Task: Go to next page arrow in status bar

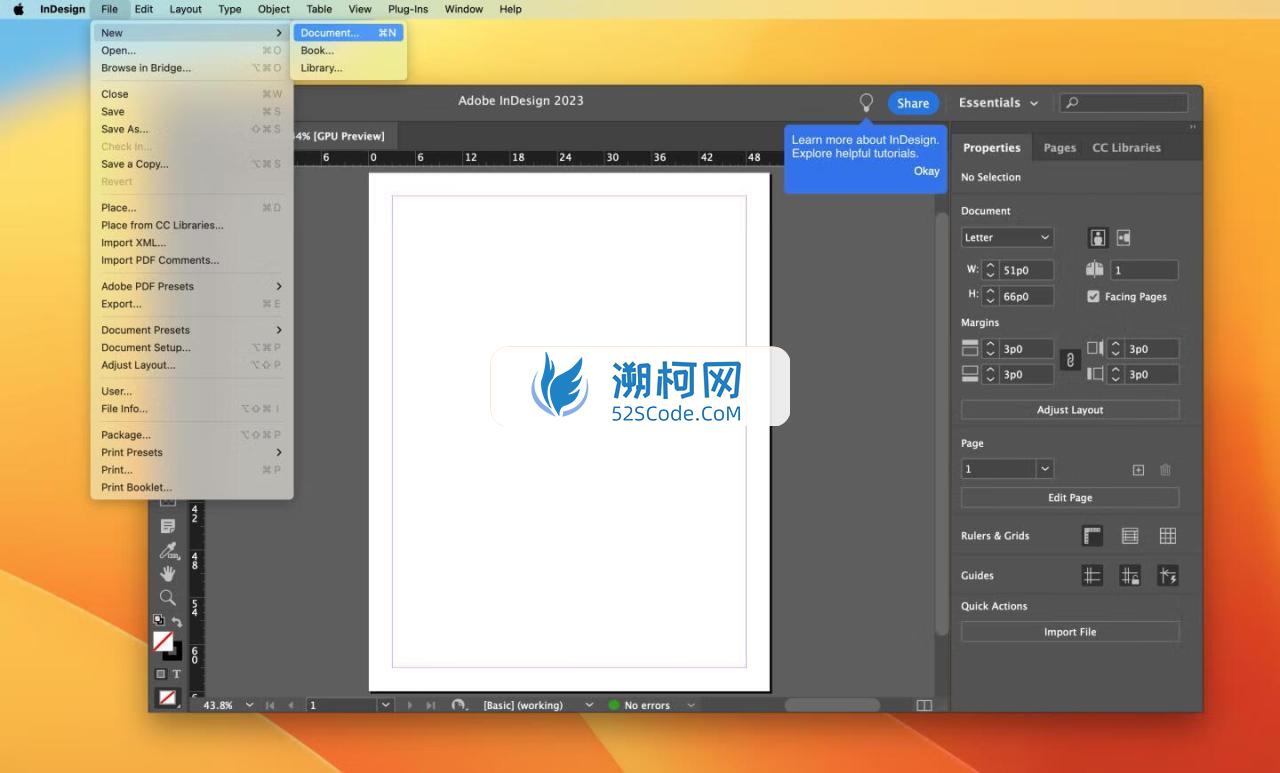Action: 410,705
